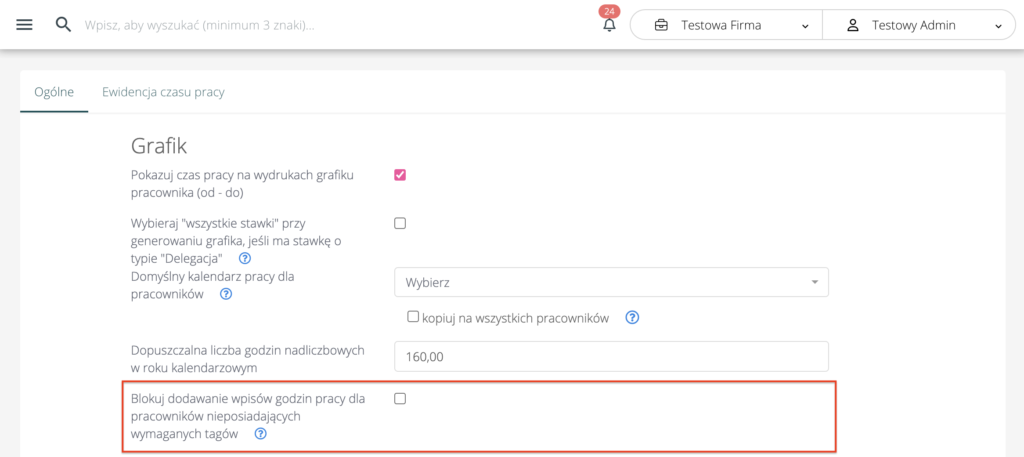
Task: Enable Wybieraj "wszystkie stawki" checkbox
Action: pyautogui.click(x=400, y=223)
